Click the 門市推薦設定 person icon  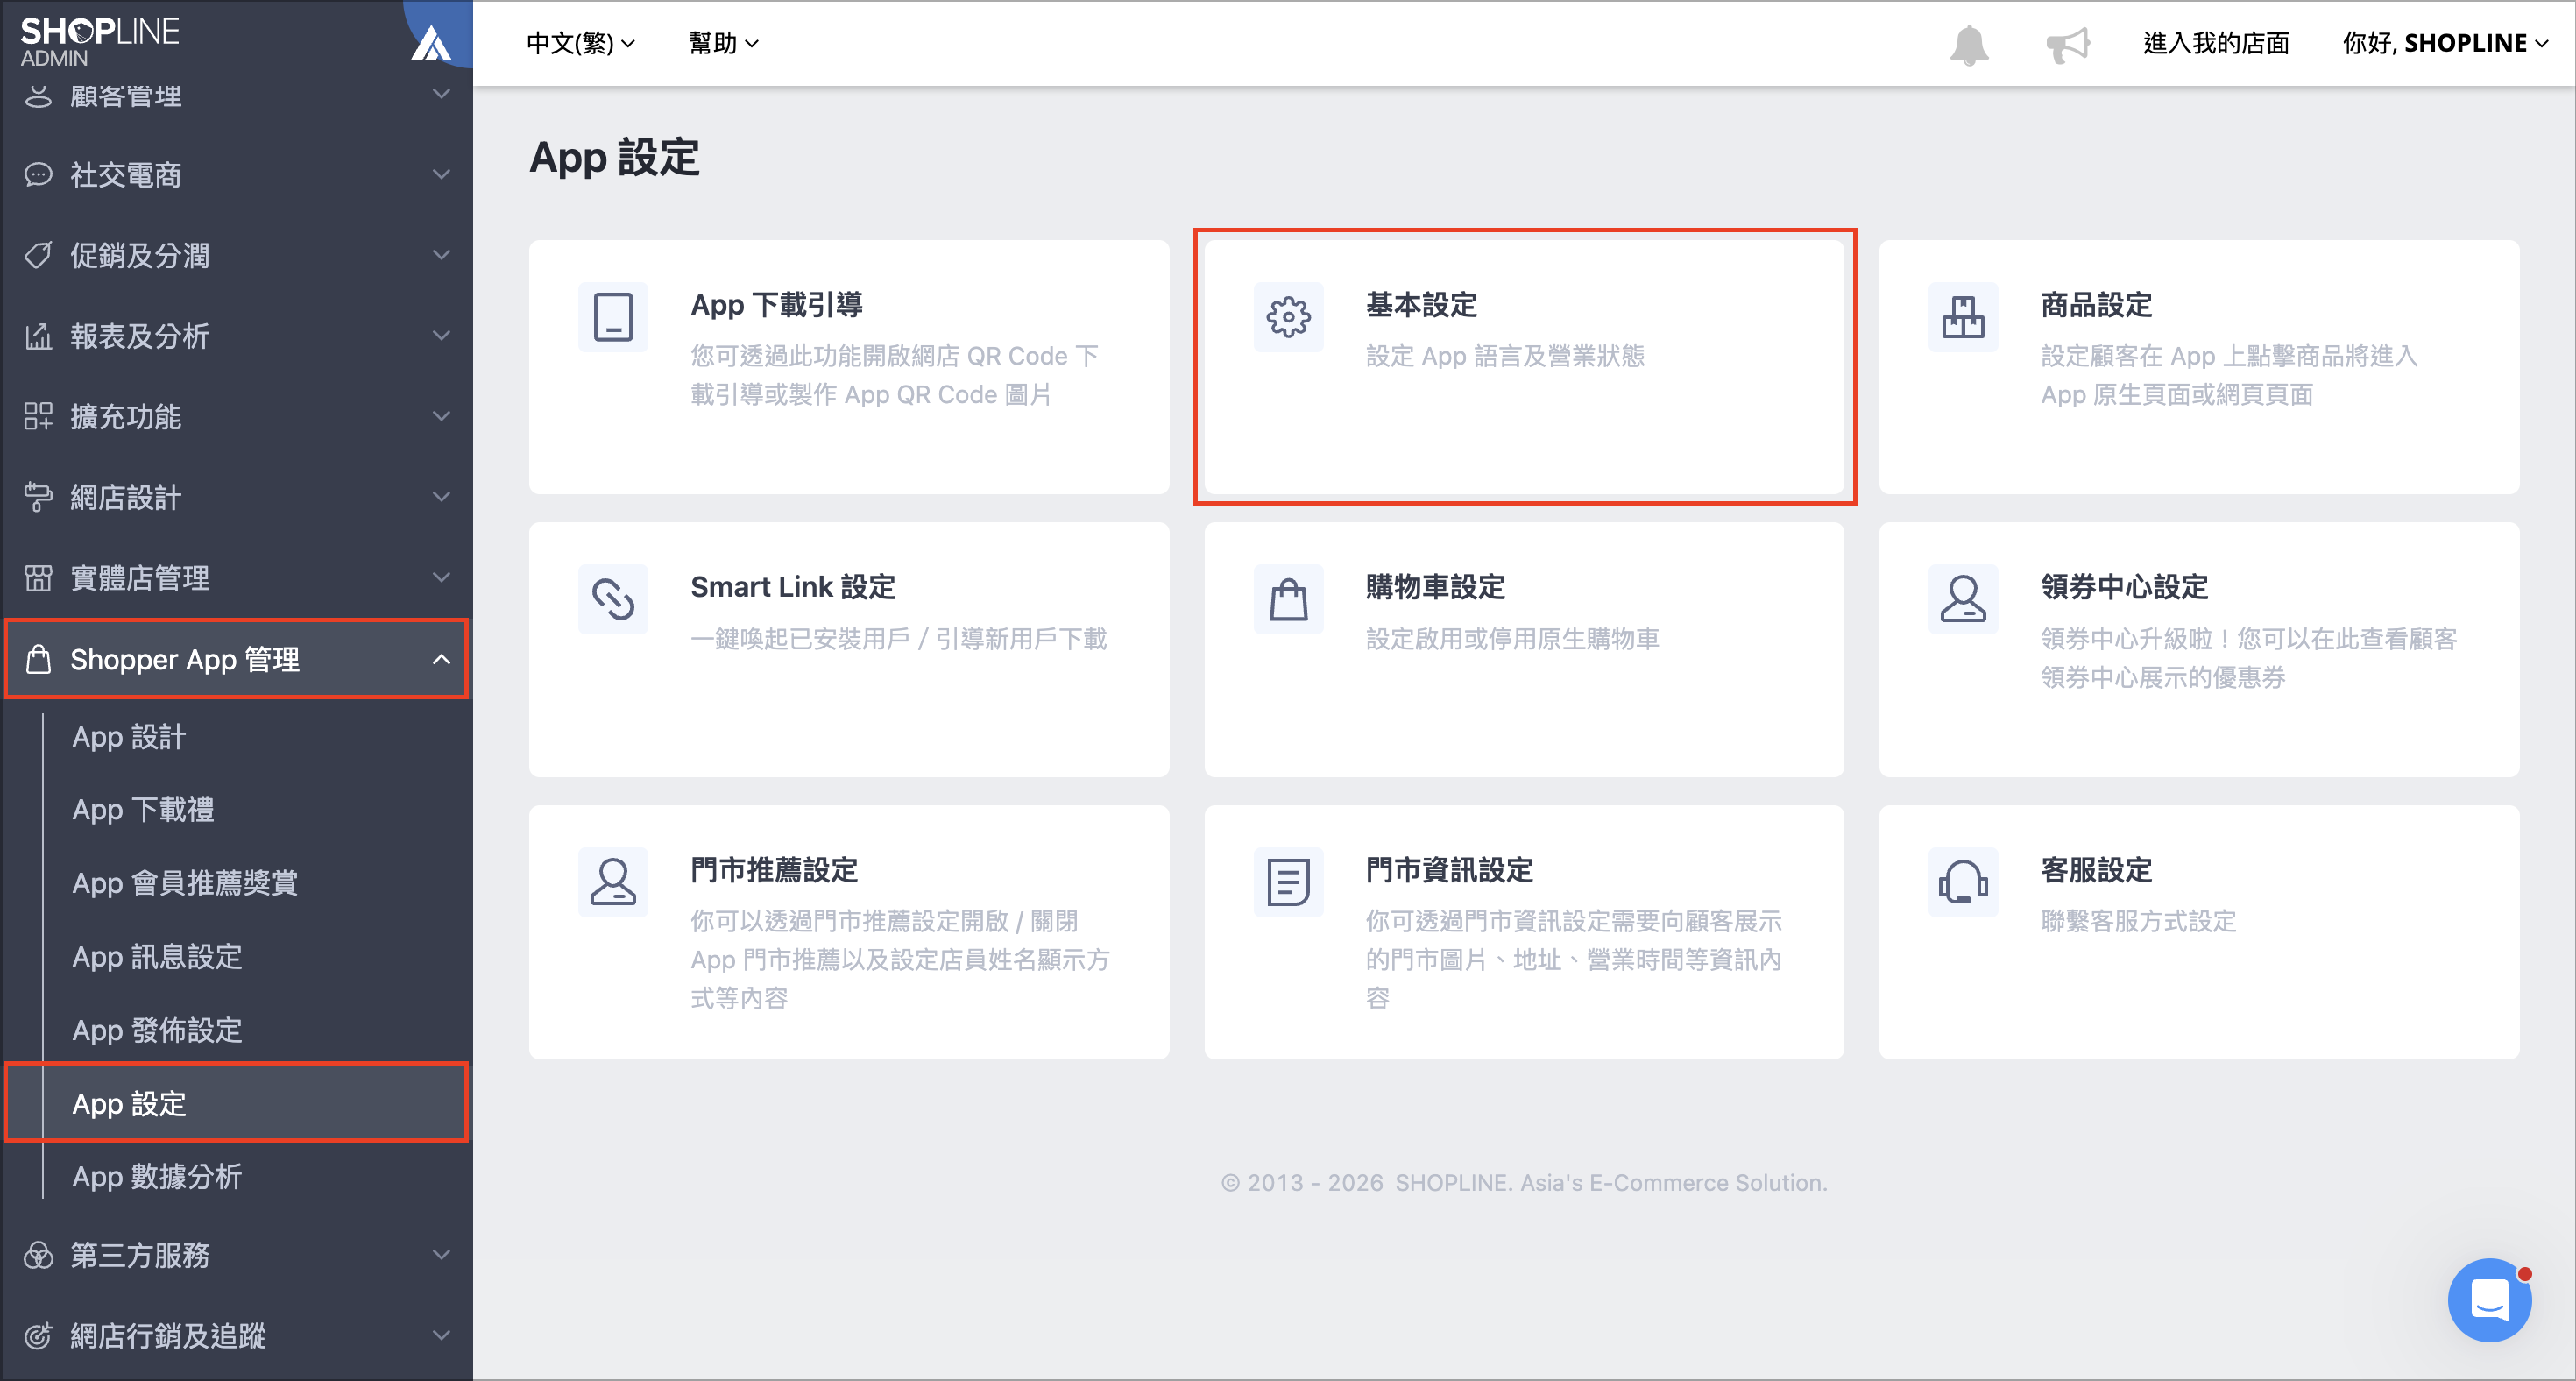click(x=613, y=882)
